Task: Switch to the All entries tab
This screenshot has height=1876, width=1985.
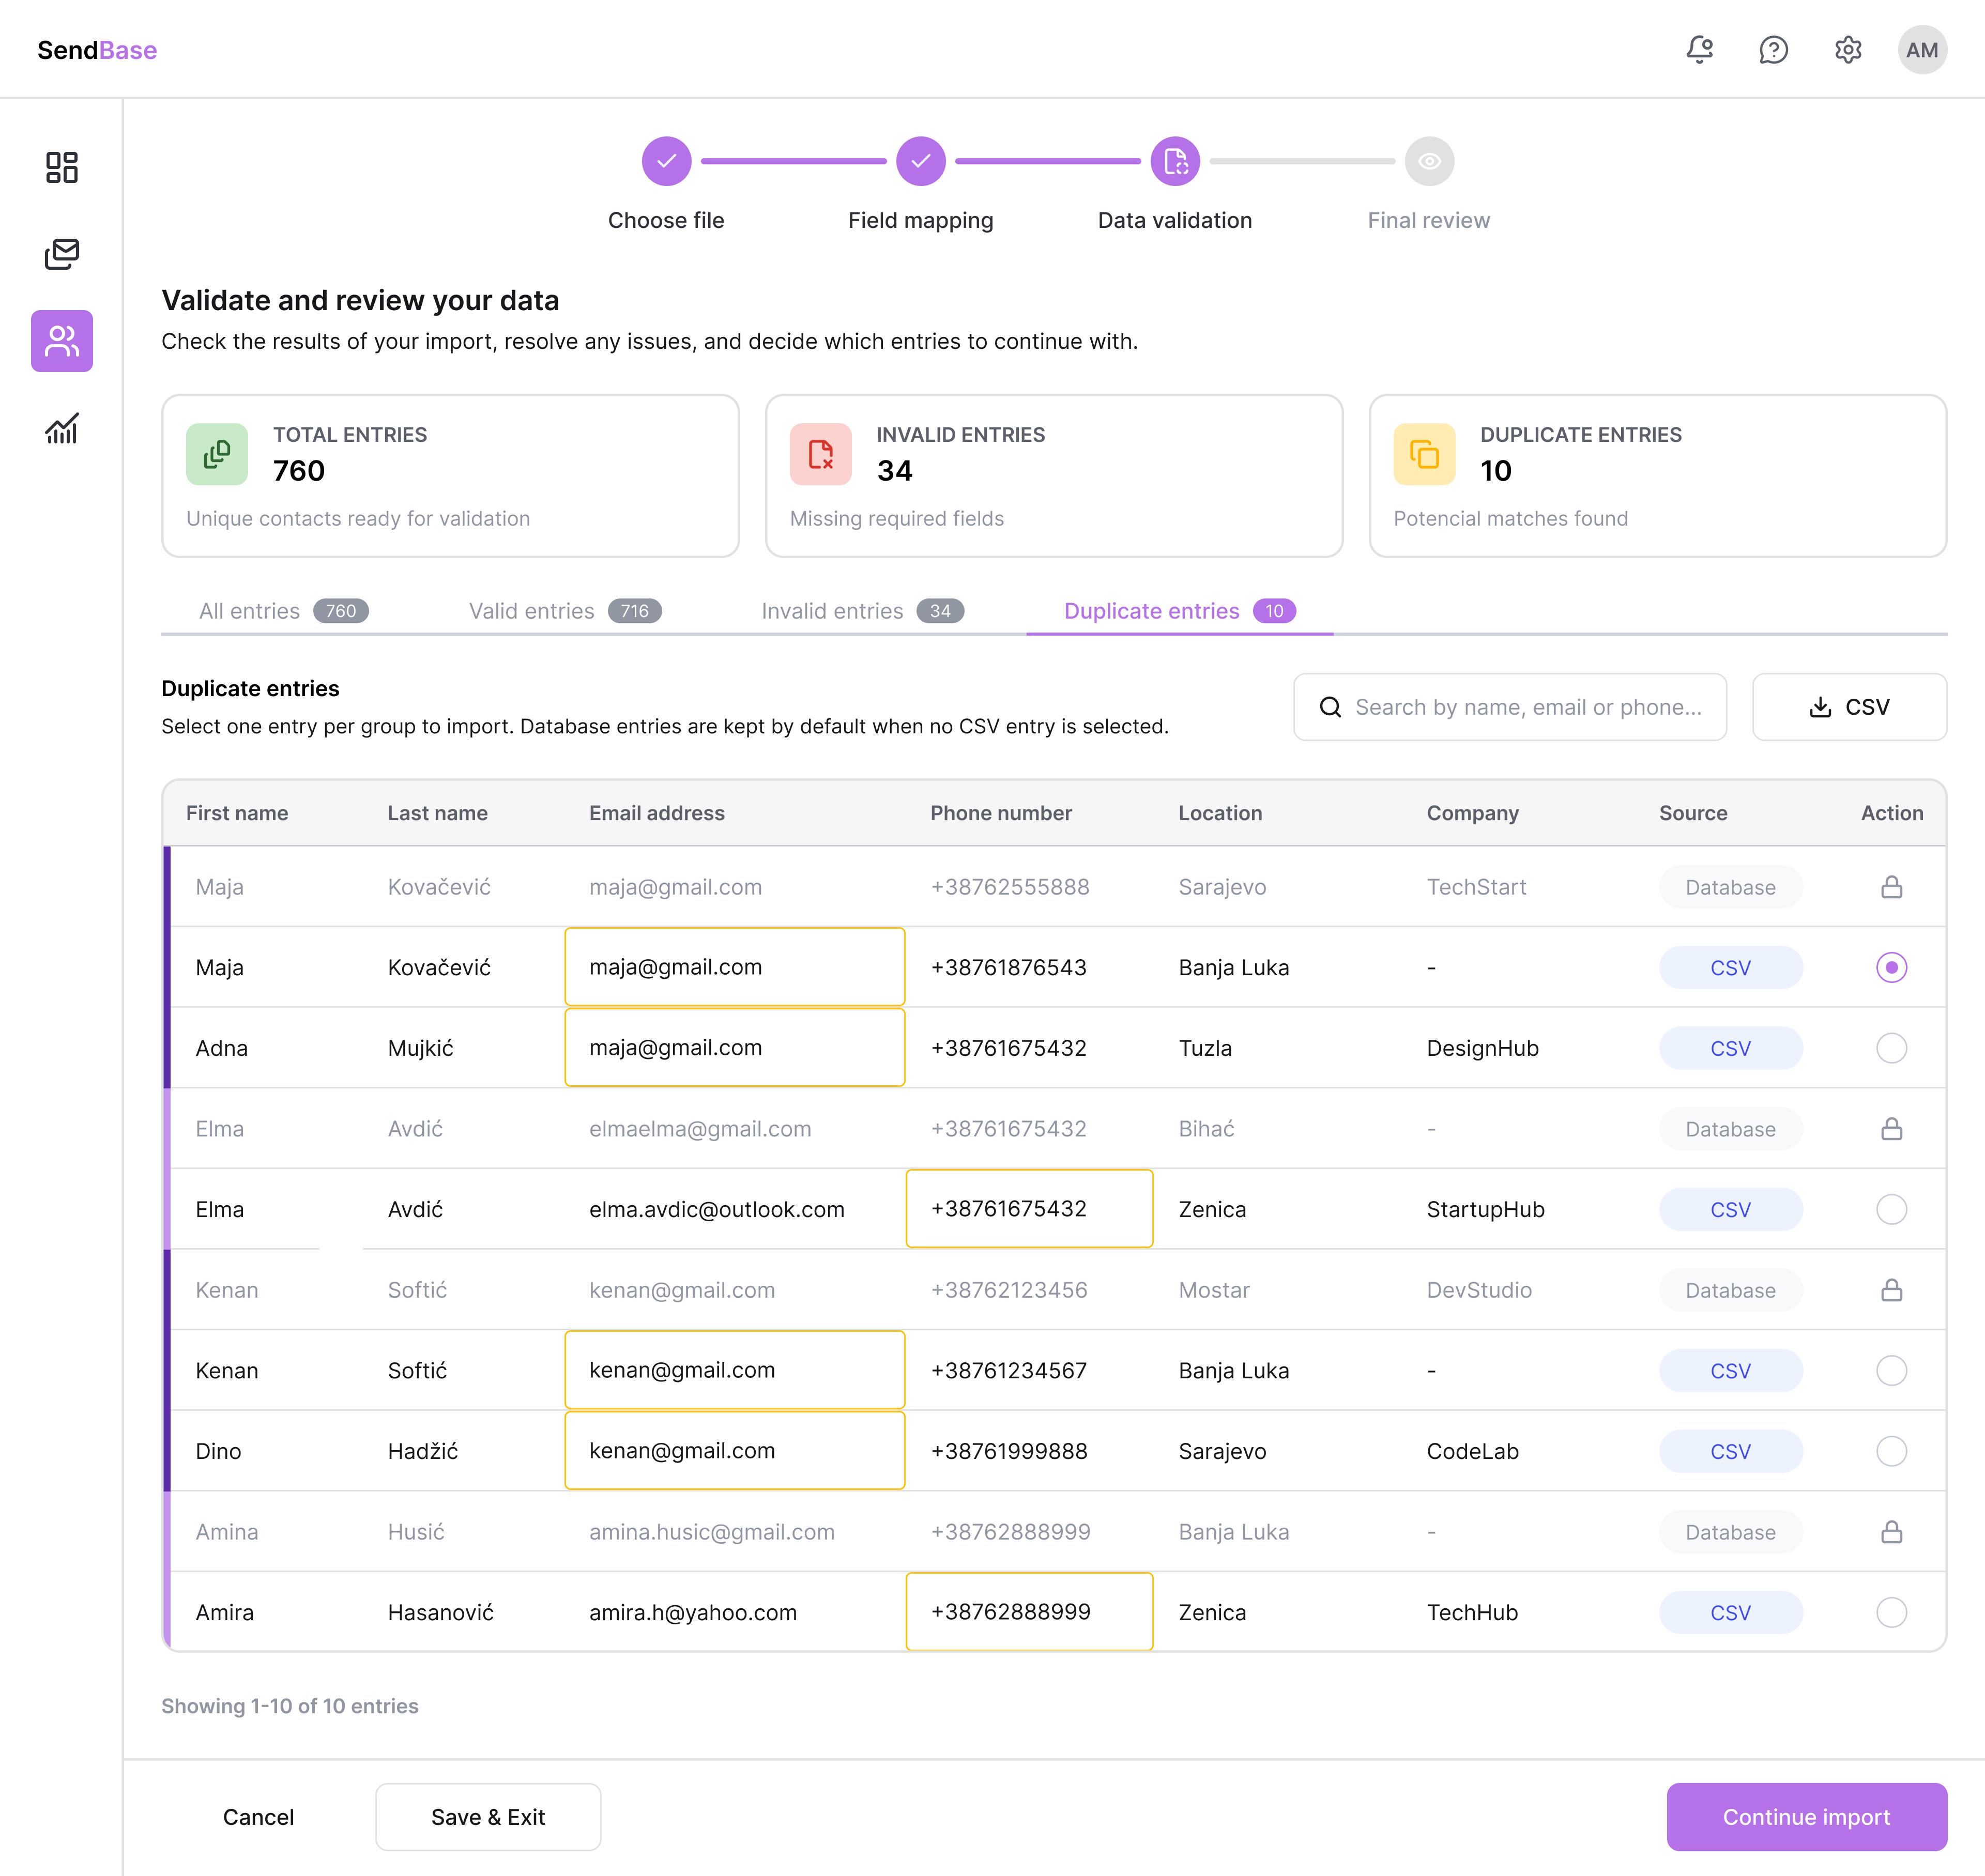Action: point(283,611)
